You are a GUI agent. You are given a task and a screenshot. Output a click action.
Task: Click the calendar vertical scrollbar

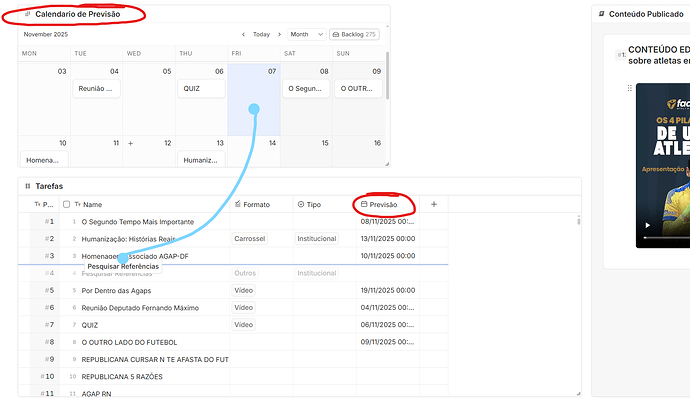pos(387,76)
